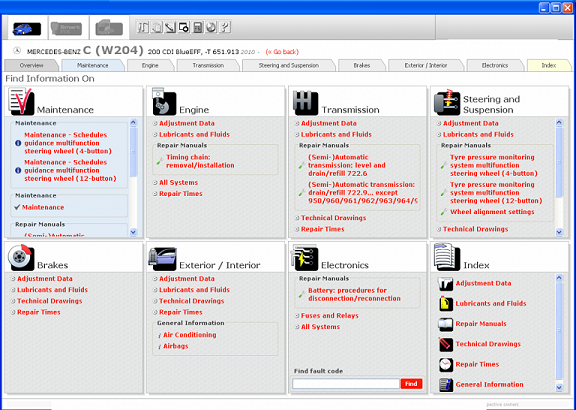Open the Electronics tab
The width and height of the screenshot is (576, 410).
click(495, 65)
